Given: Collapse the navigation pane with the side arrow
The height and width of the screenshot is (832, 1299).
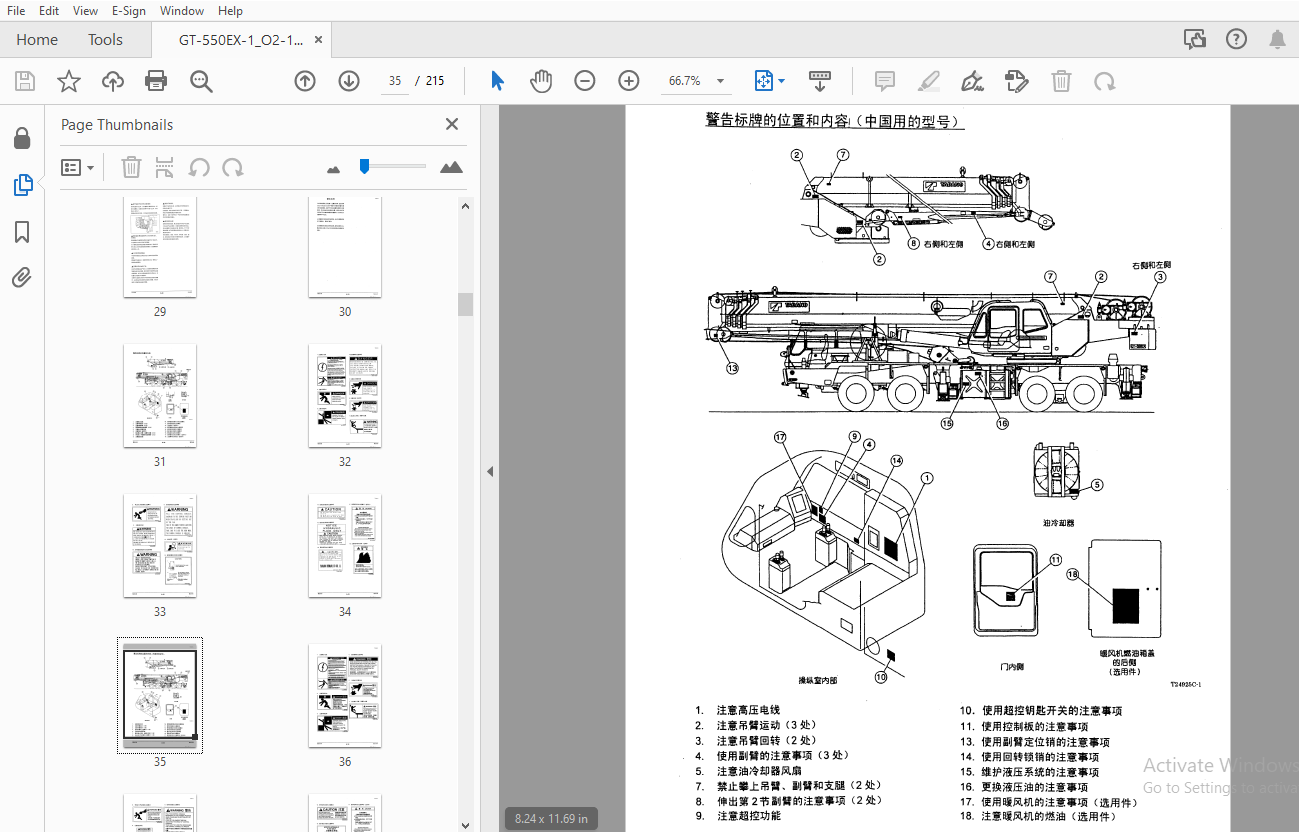Looking at the screenshot, I should [x=490, y=471].
